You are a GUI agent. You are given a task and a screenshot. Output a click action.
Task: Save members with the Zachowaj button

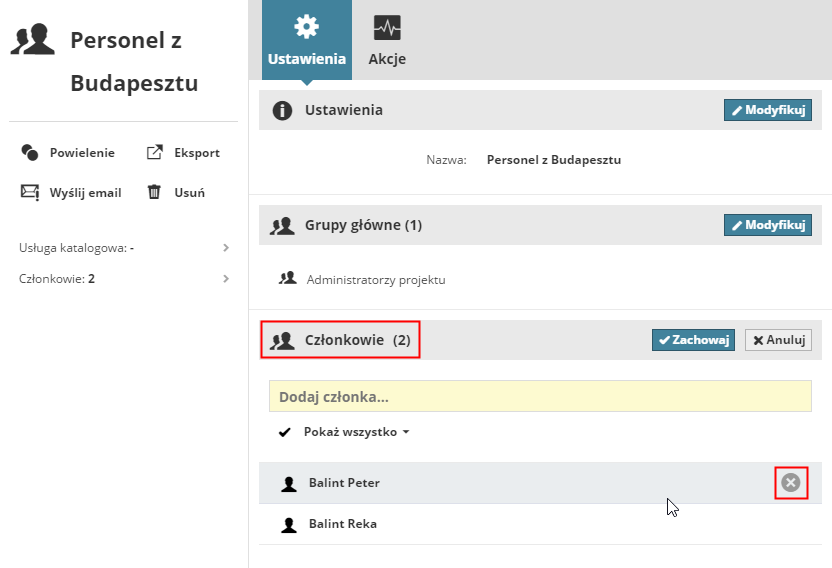click(x=693, y=340)
